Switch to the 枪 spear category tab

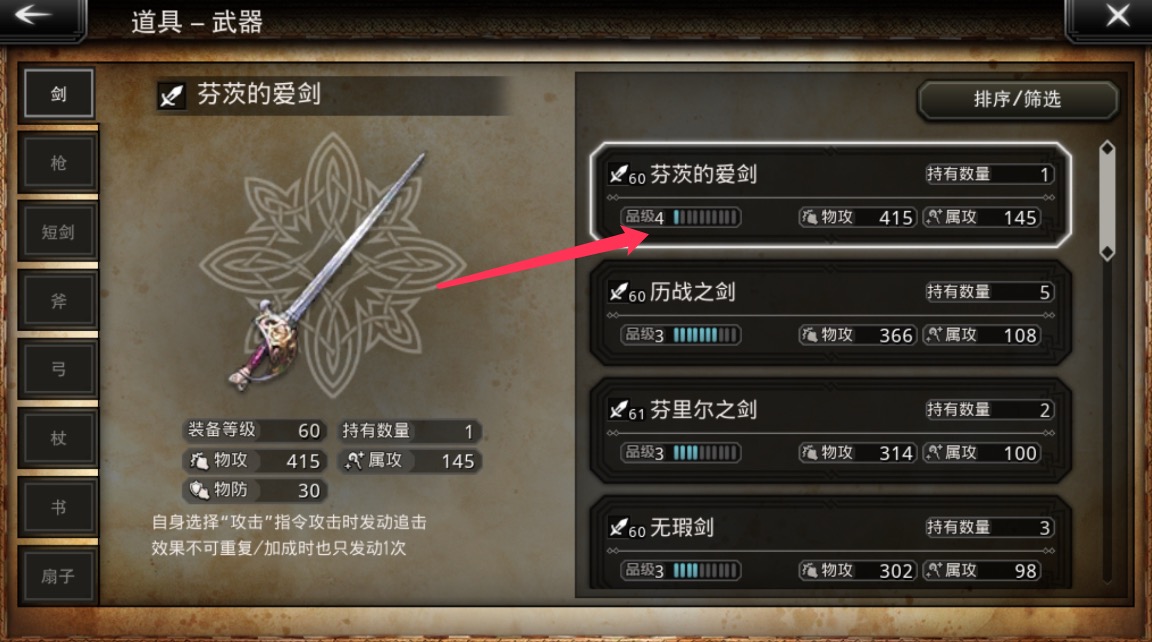click(x=59, y=162)
